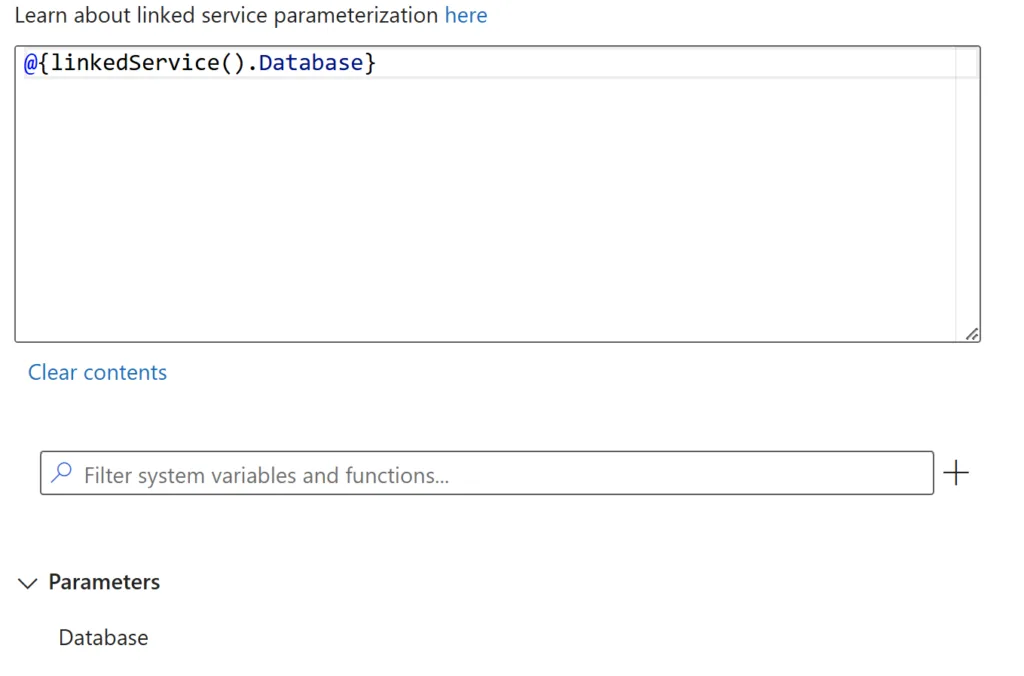Select the Database parameter in the list

click(103, 637)
